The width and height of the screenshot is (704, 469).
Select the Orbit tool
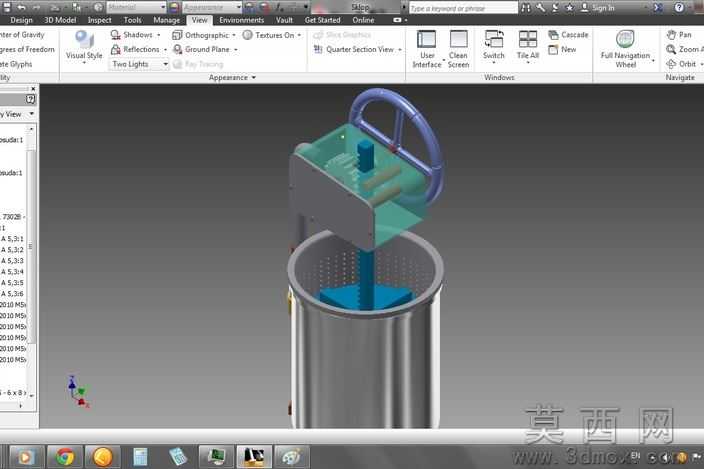(x=682, y=64)
